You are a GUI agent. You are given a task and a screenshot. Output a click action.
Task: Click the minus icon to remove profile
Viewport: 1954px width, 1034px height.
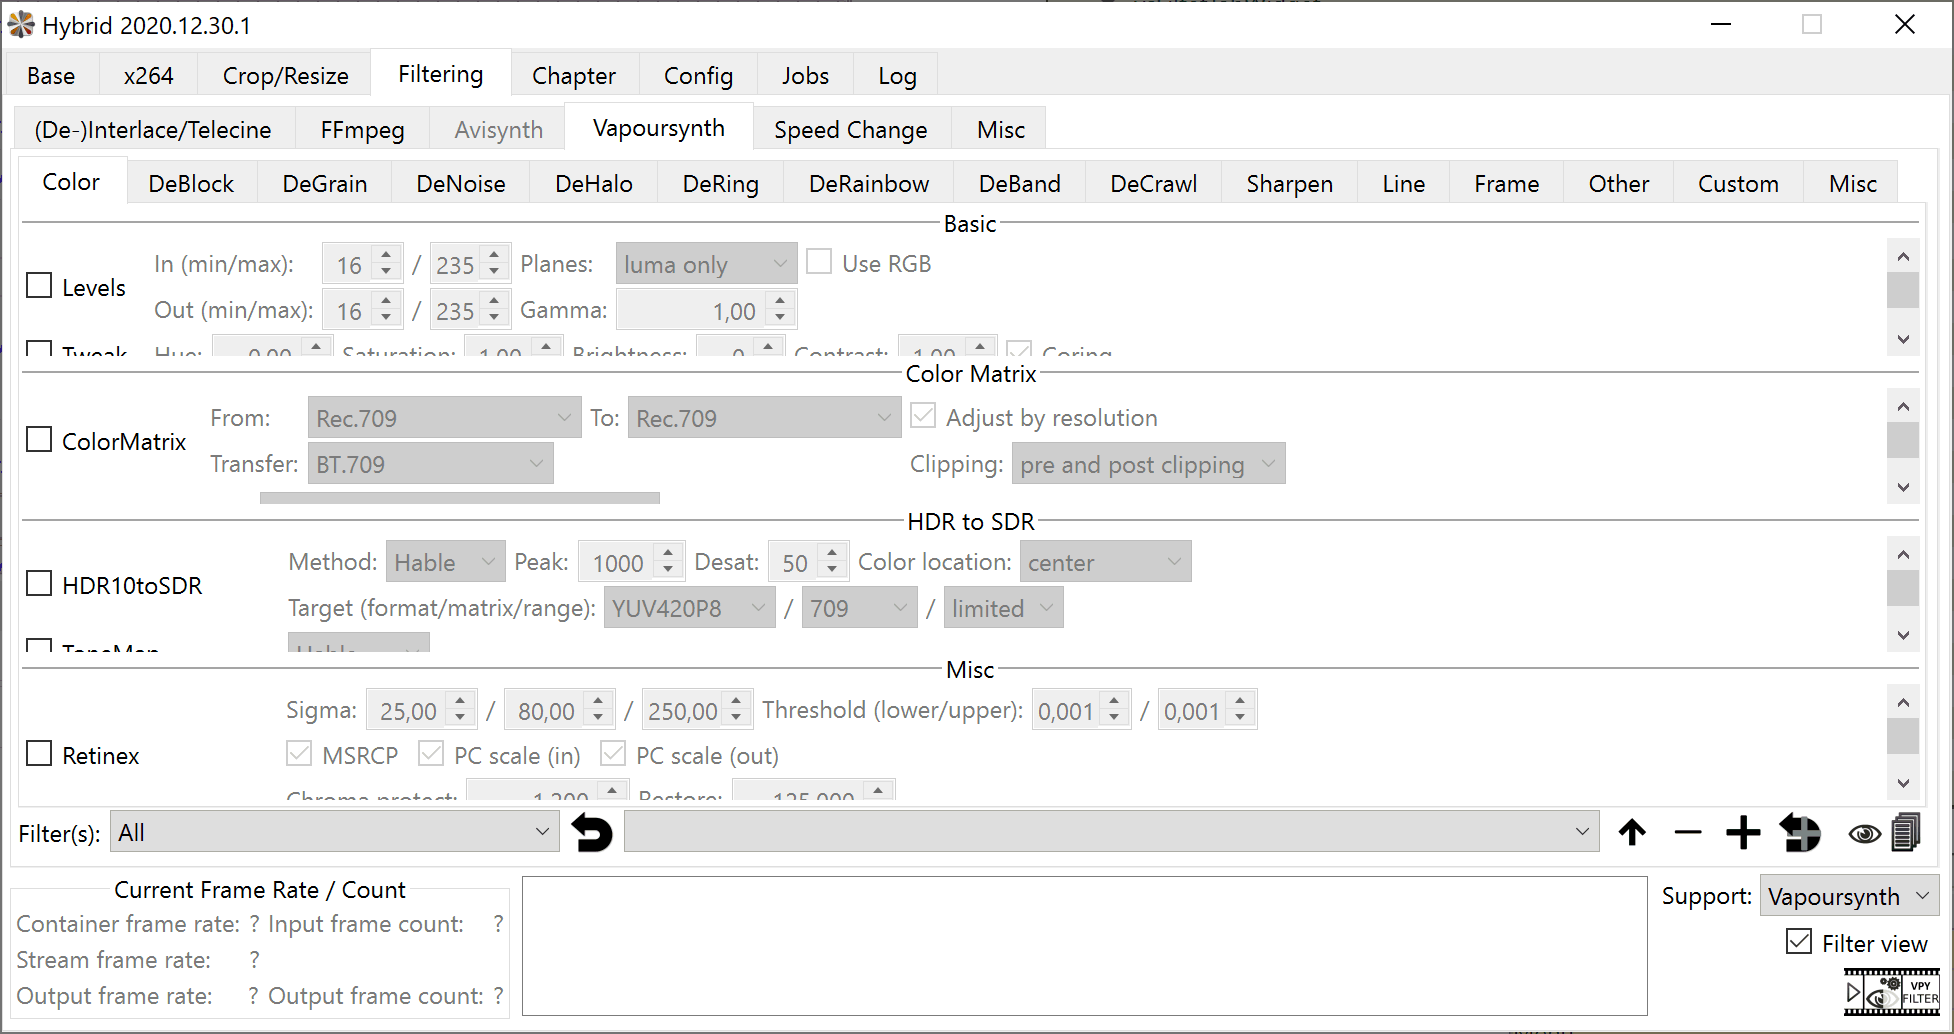pos(1687,832)
